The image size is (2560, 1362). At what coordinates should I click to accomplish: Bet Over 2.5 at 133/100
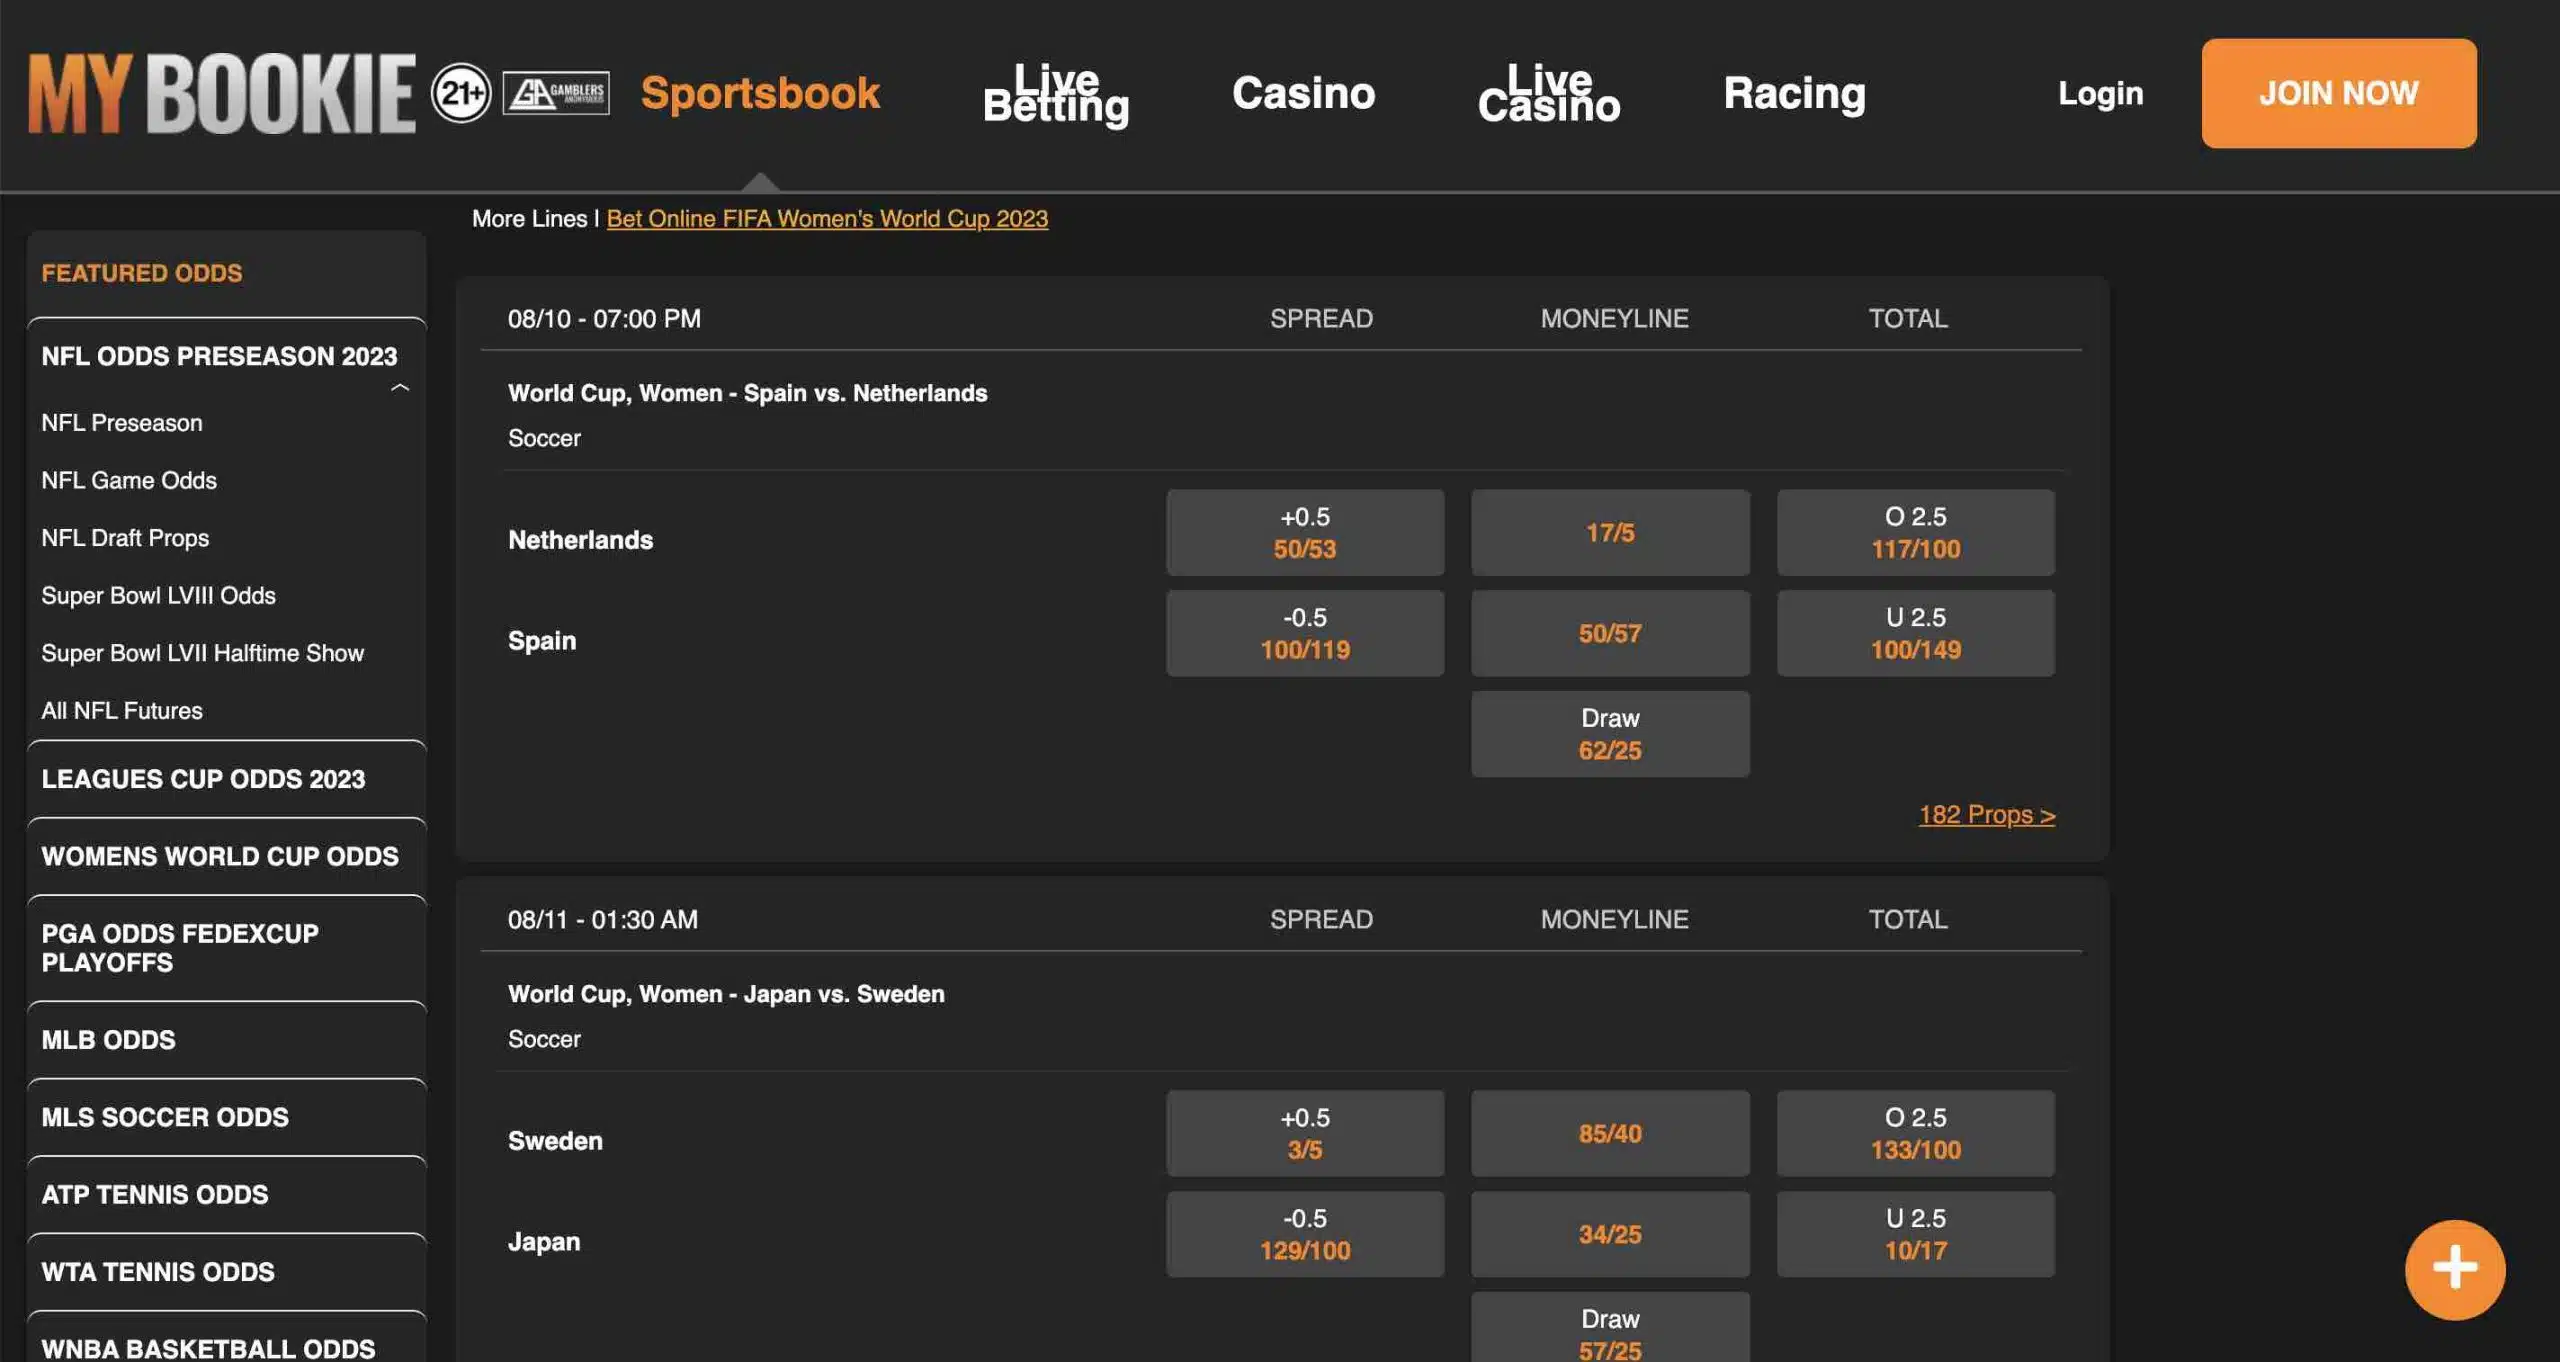pos(1915,1134)
